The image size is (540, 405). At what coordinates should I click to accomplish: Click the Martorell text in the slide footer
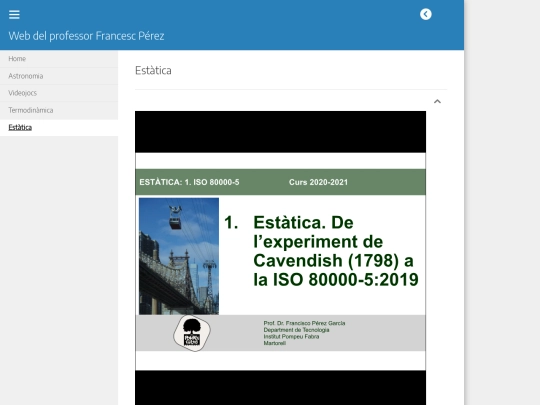(274, 343)
